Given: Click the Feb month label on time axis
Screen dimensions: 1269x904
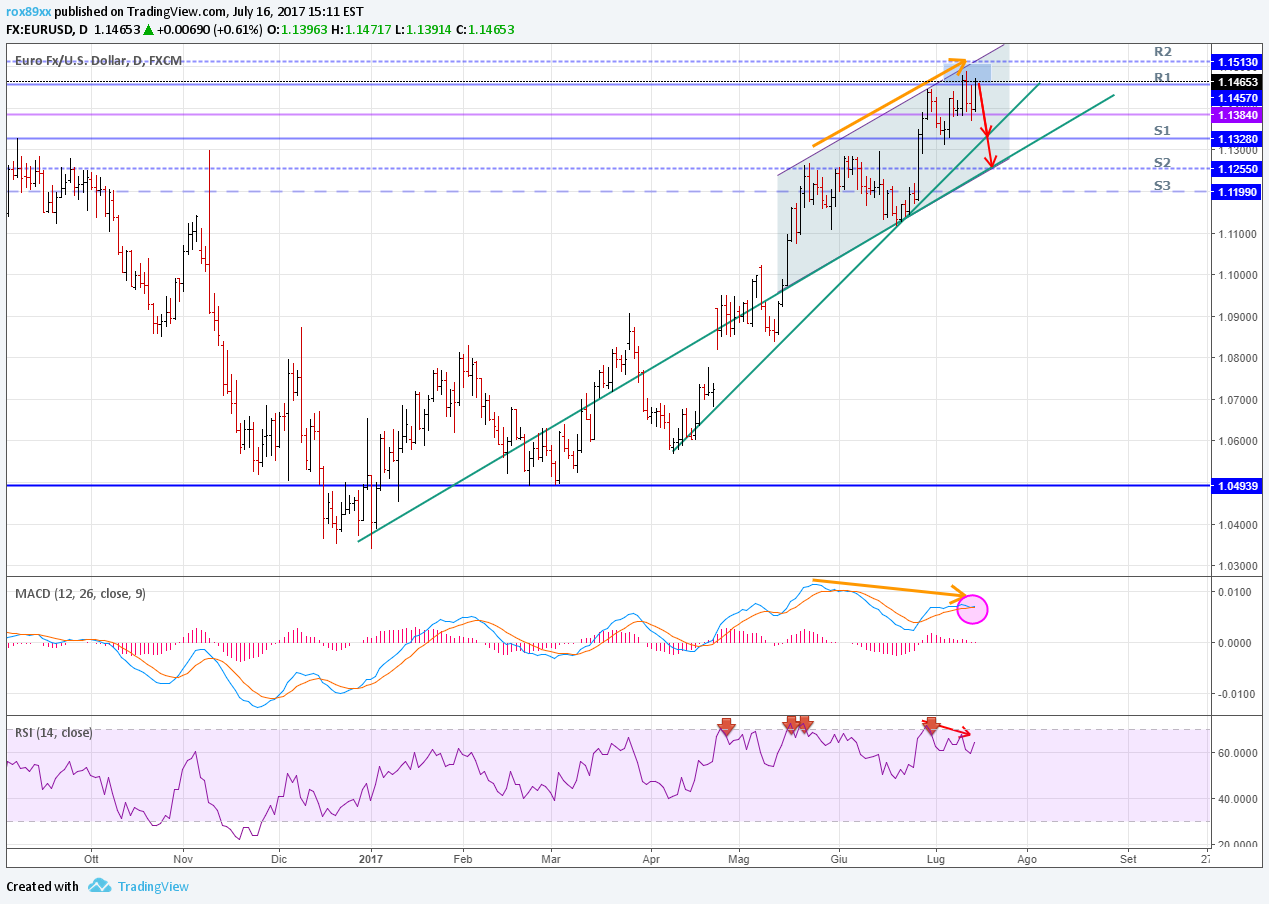Looking at the screenshot, I should pos(462,858).
